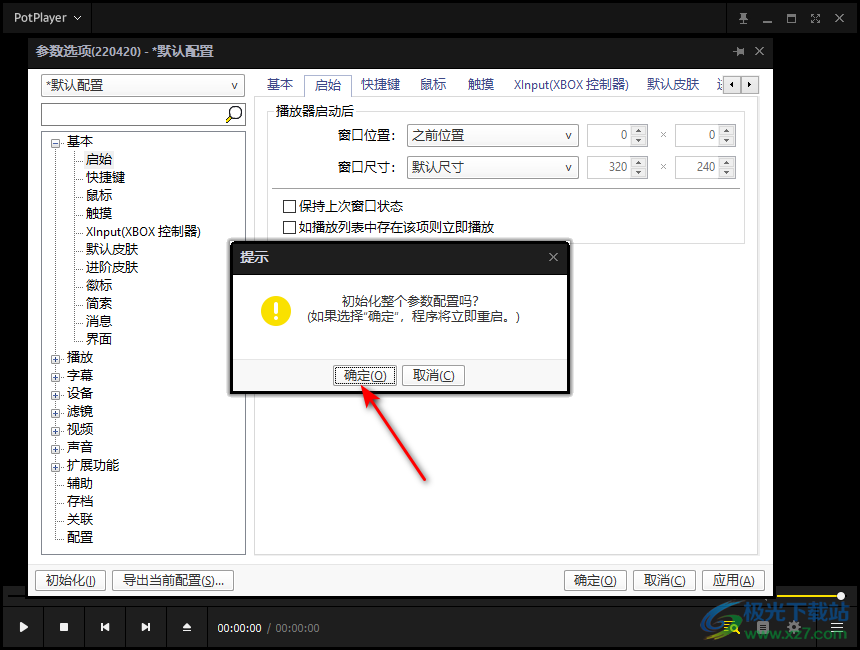Click 取消(C) in the prompt dialog
The image size is (860, 650).
433,376
